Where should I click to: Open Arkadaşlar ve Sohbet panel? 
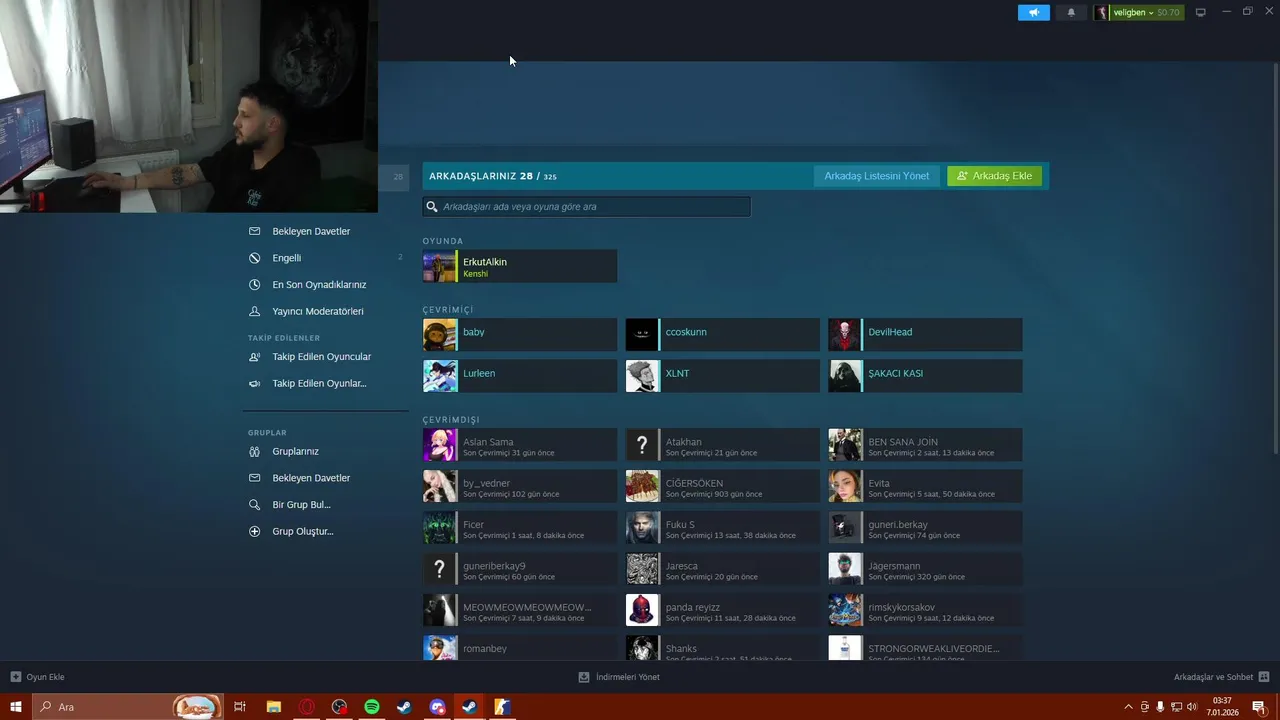click(x=1221, y=677)
